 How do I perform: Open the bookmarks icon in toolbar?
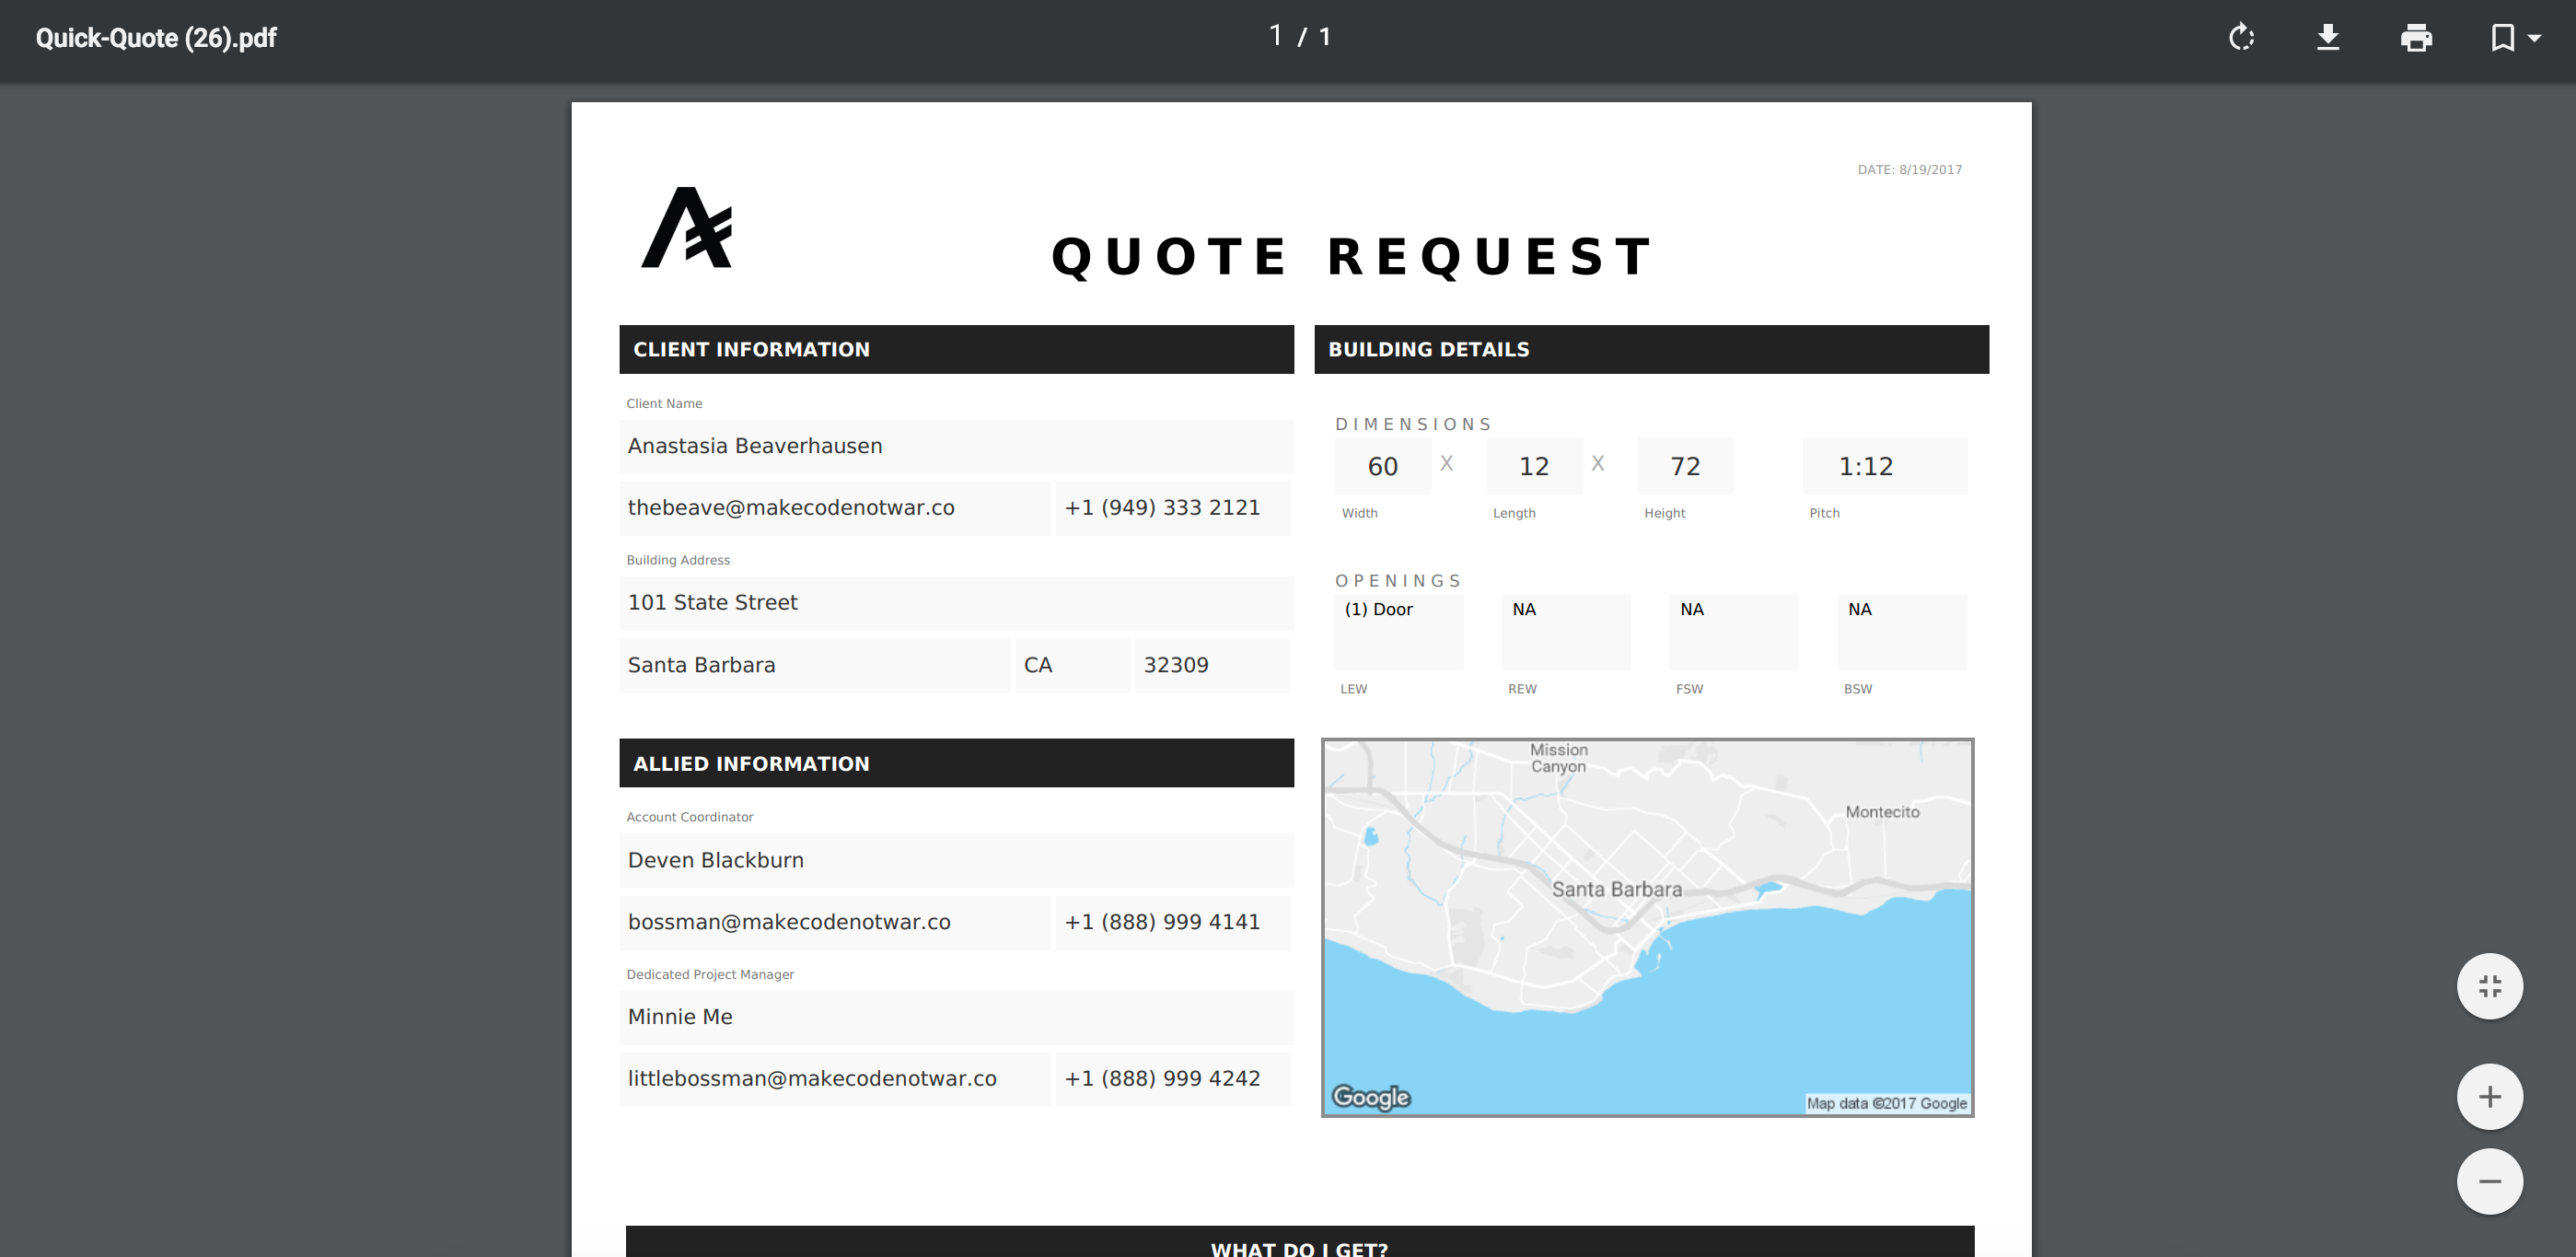pos(2502,38)
